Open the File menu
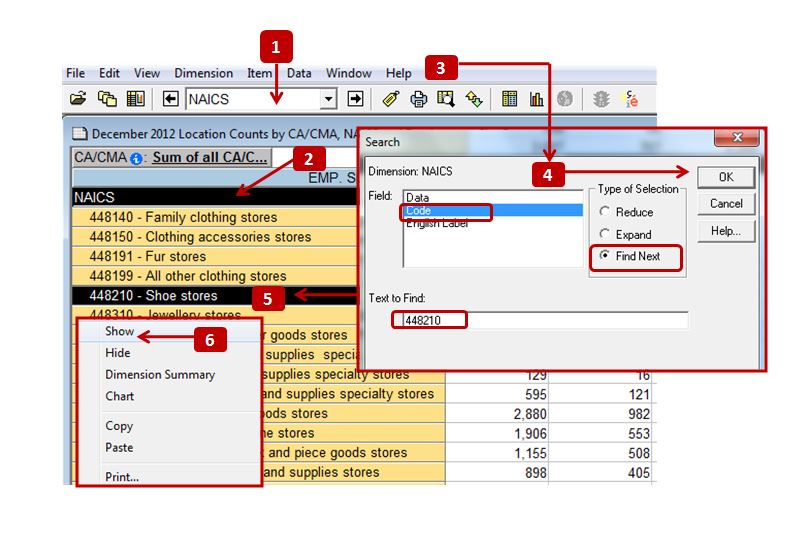The image size is (805, 535). (x=75, y=73)
